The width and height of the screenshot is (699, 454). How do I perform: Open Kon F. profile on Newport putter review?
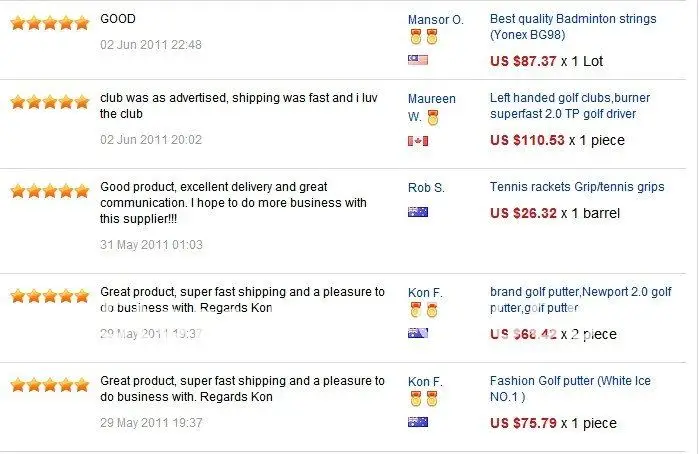425,293
